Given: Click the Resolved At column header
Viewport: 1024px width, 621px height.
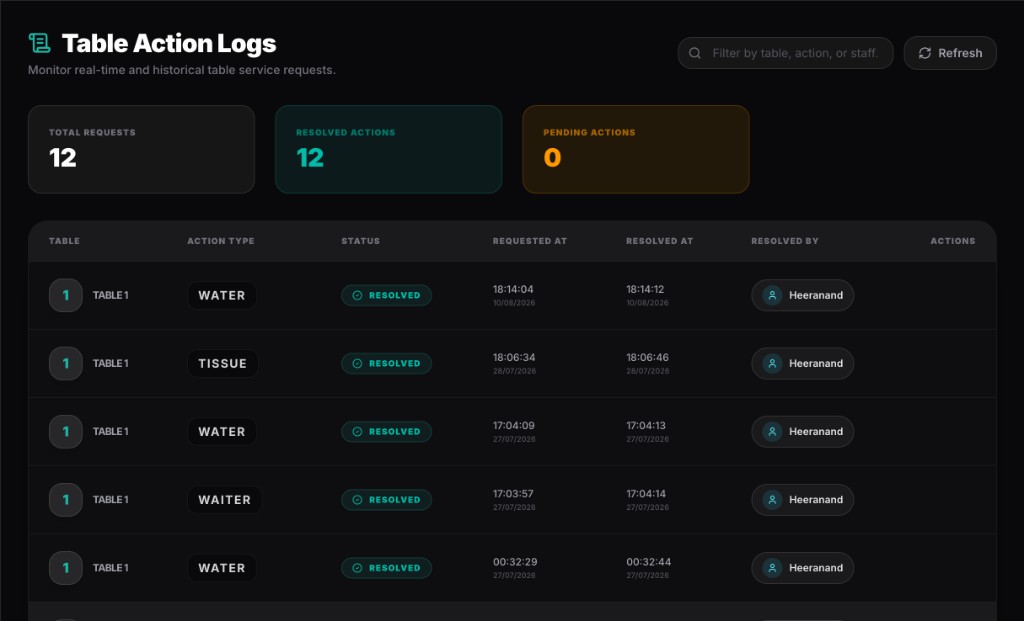Looking at the screenshot, I should (x=660, y=241).
